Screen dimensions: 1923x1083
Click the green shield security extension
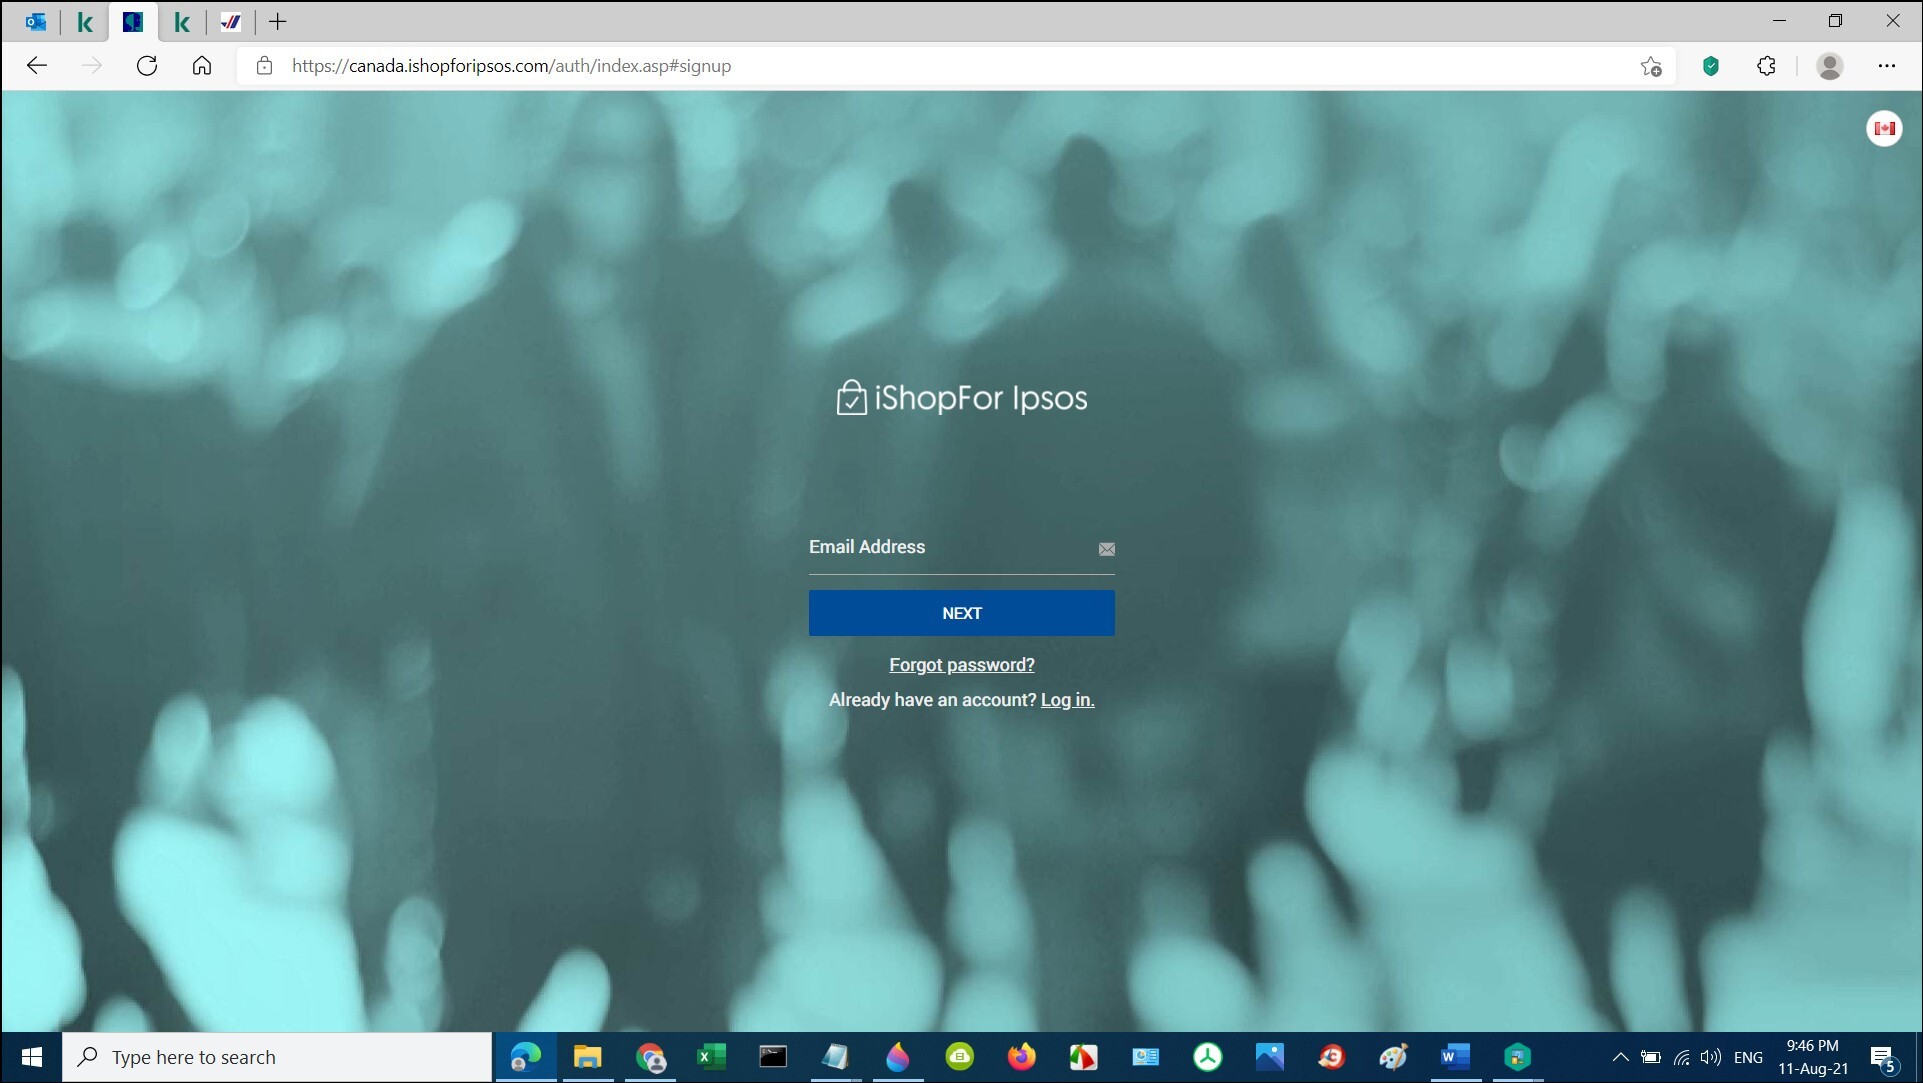tap(1711, 66)
